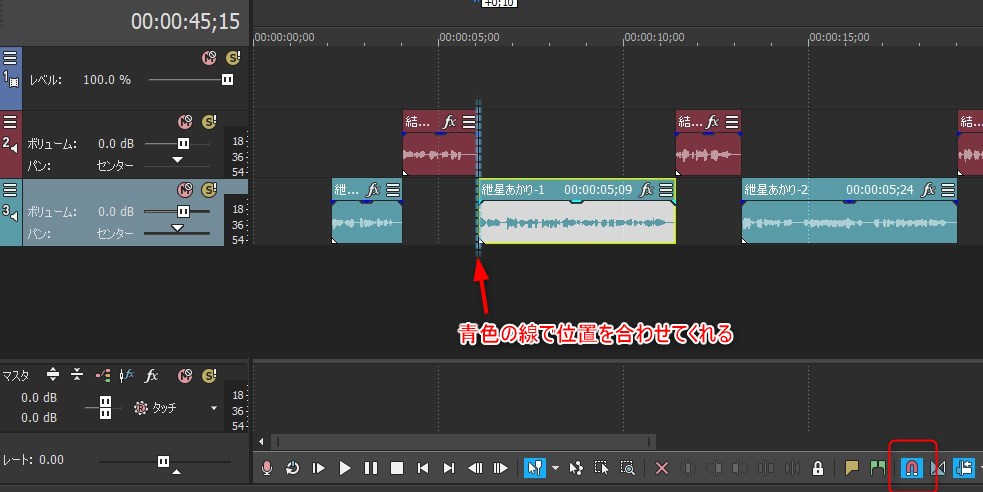Toggle the Lock event padlock icon

pyautogui.click(x=817, y=468)
